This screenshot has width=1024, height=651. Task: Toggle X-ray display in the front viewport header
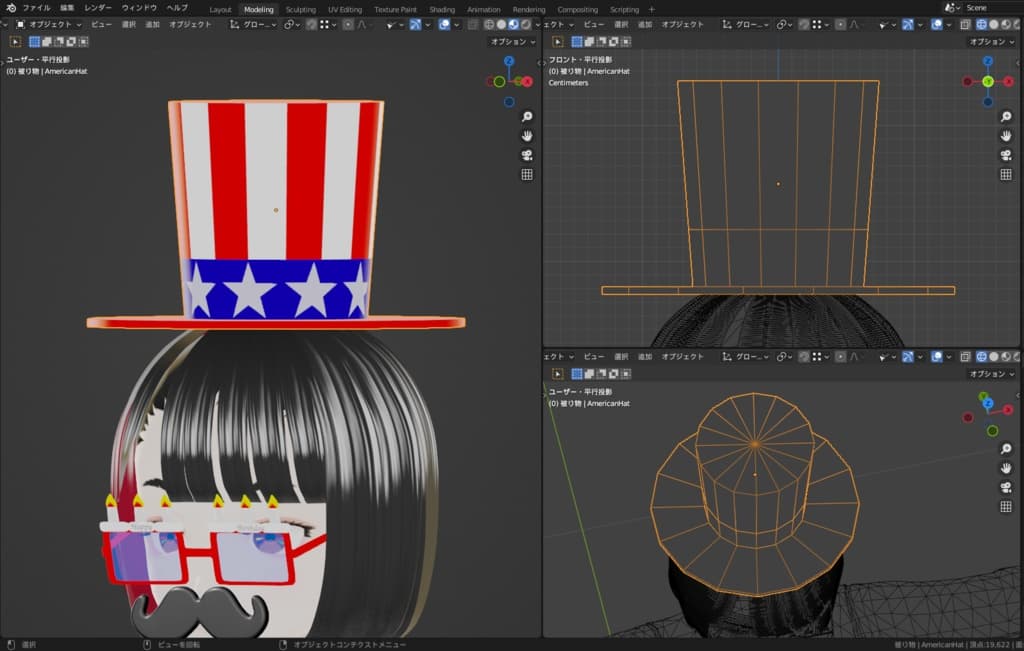point(965,24)
